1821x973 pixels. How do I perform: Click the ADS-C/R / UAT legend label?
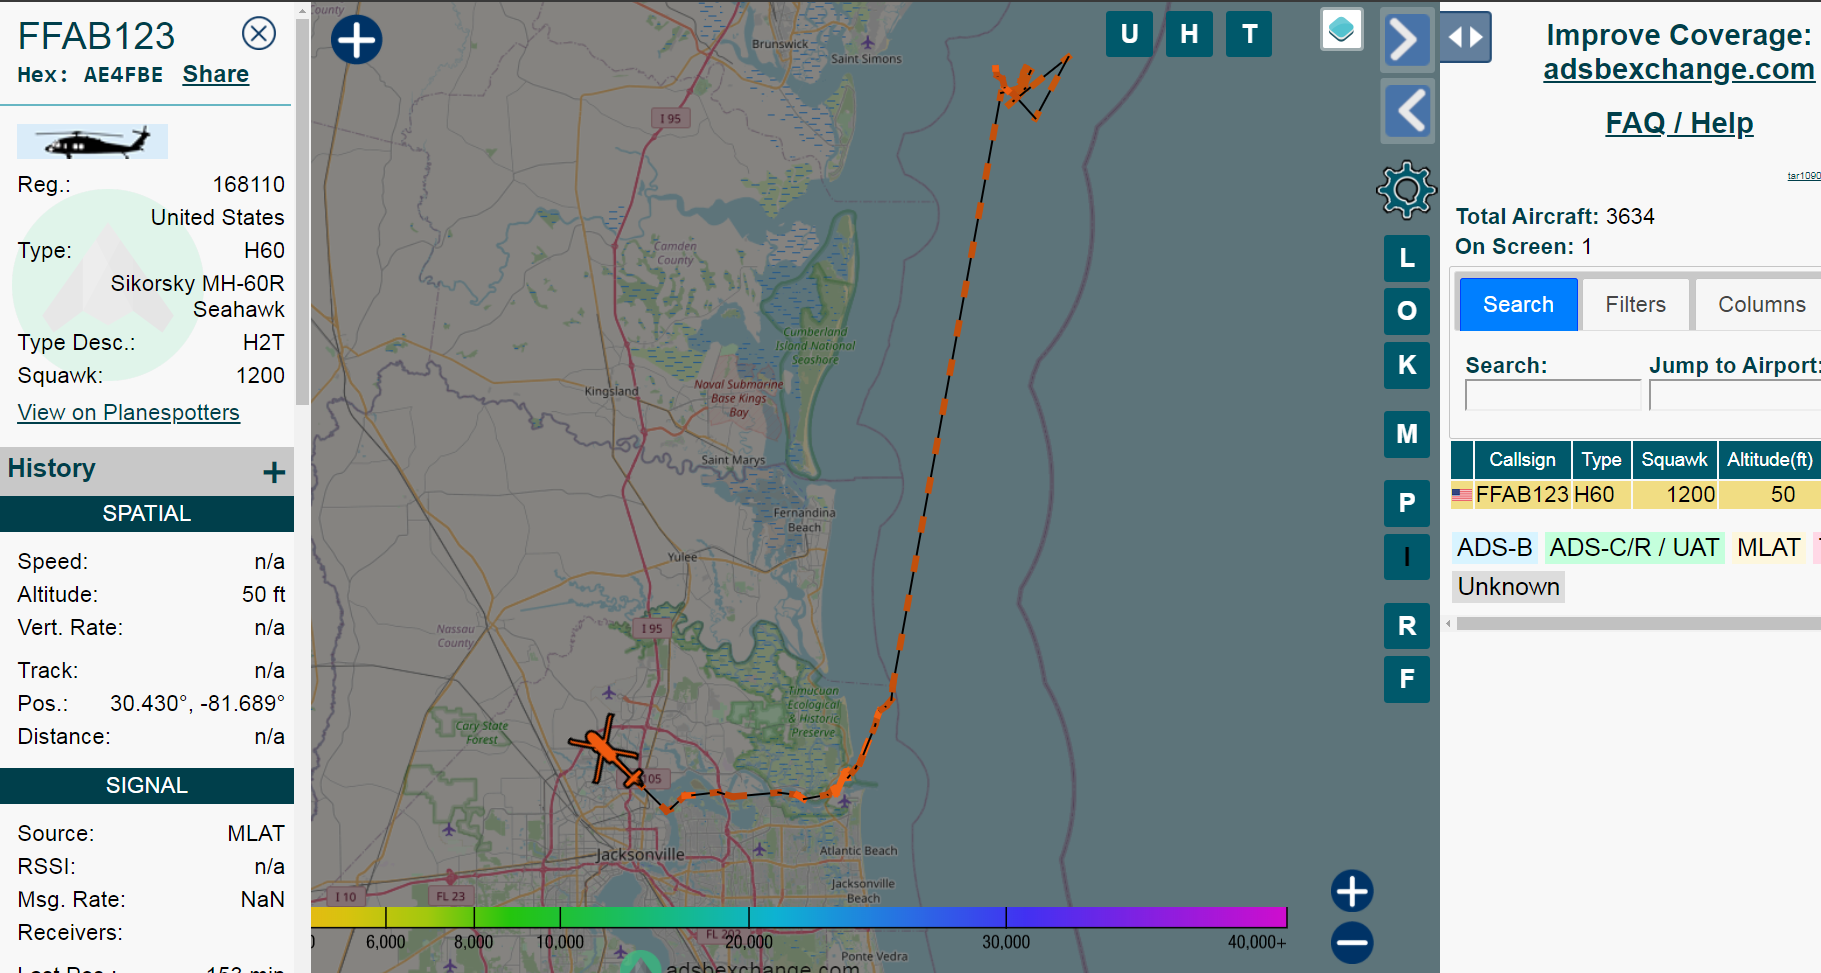coord(1634,548)
